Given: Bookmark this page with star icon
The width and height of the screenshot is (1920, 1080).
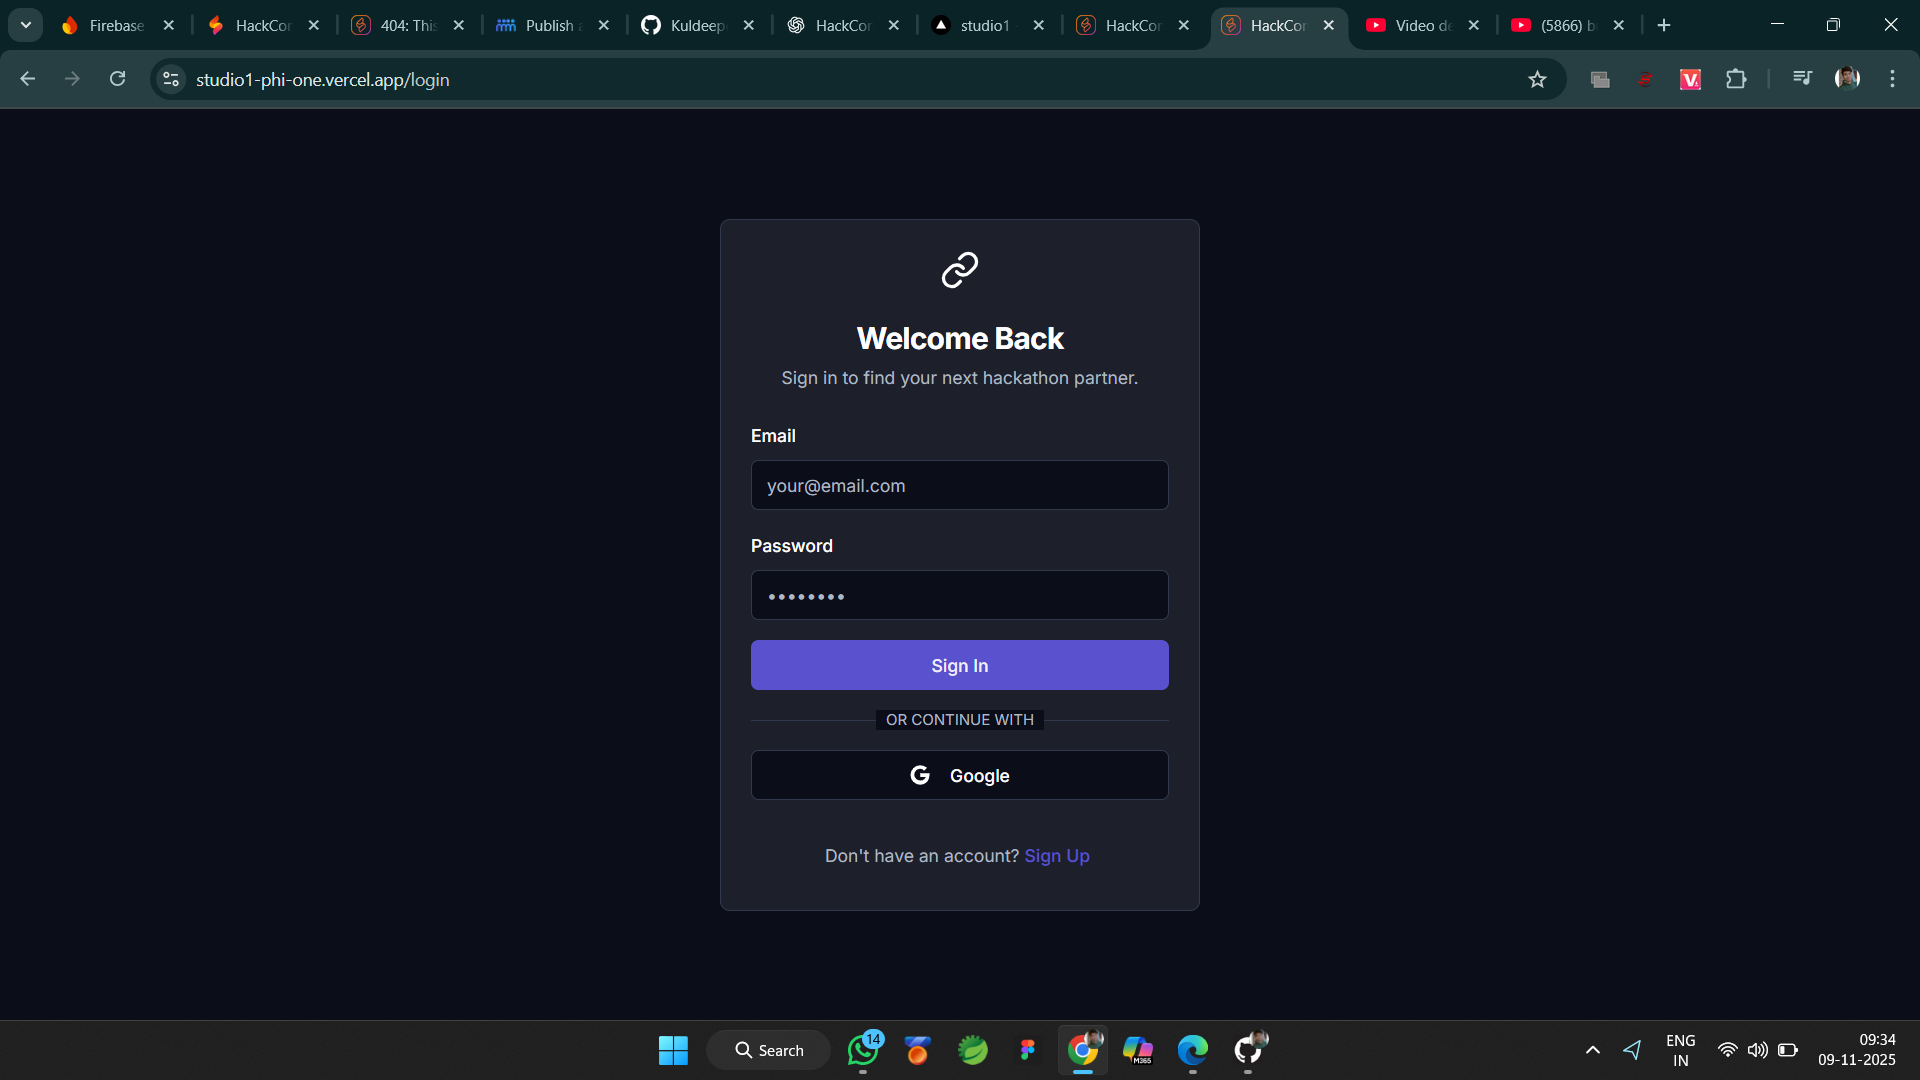Looking at the screenshot, I should point(1537,79).
